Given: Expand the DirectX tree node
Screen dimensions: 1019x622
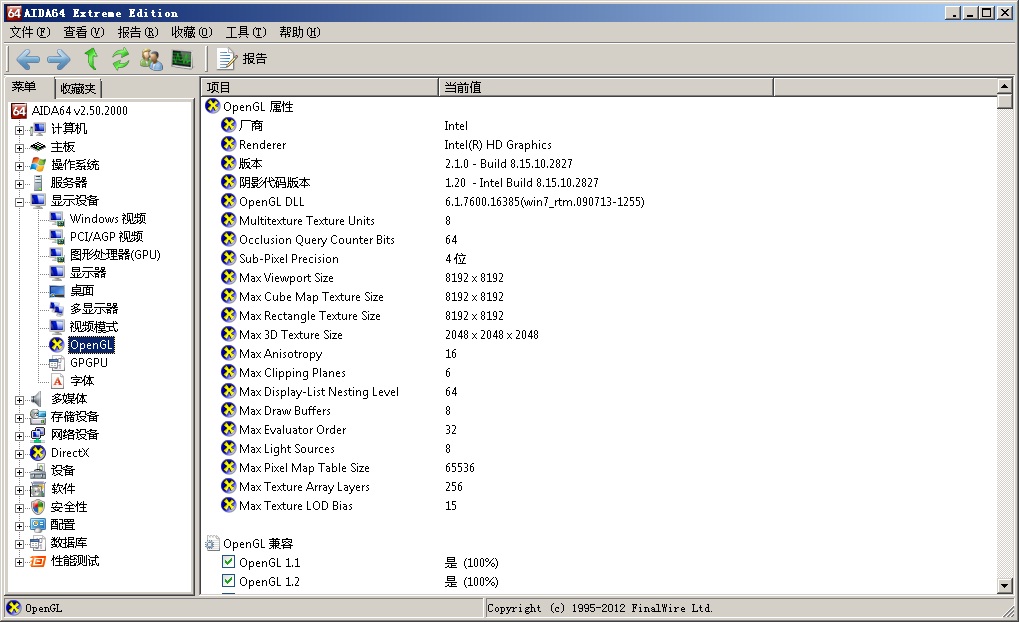Looking at the screenshot, I should (19, 454).
